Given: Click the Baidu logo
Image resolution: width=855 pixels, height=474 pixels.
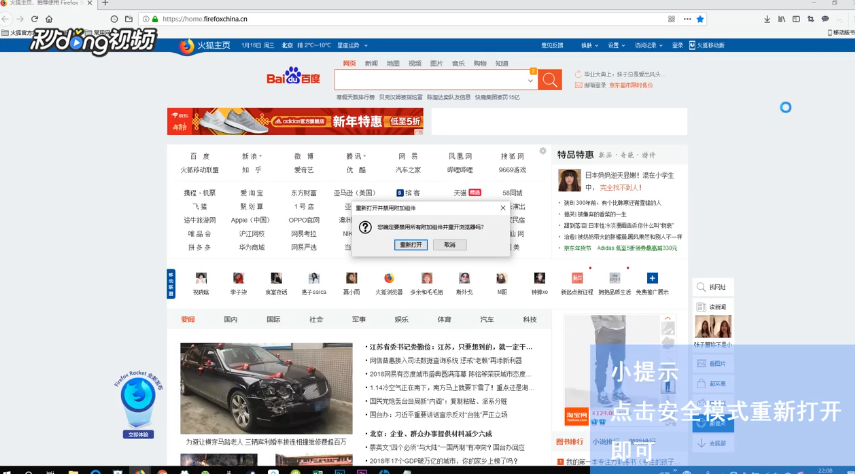Looking at the screenshot, I should 293,76.
